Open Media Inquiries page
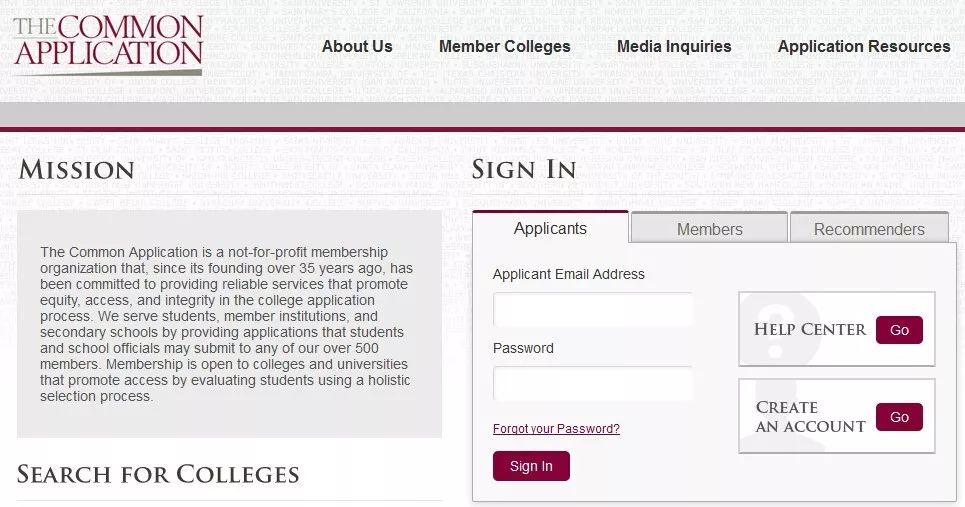The width and height of the screenshot is (965, 507). pos(674,47)
